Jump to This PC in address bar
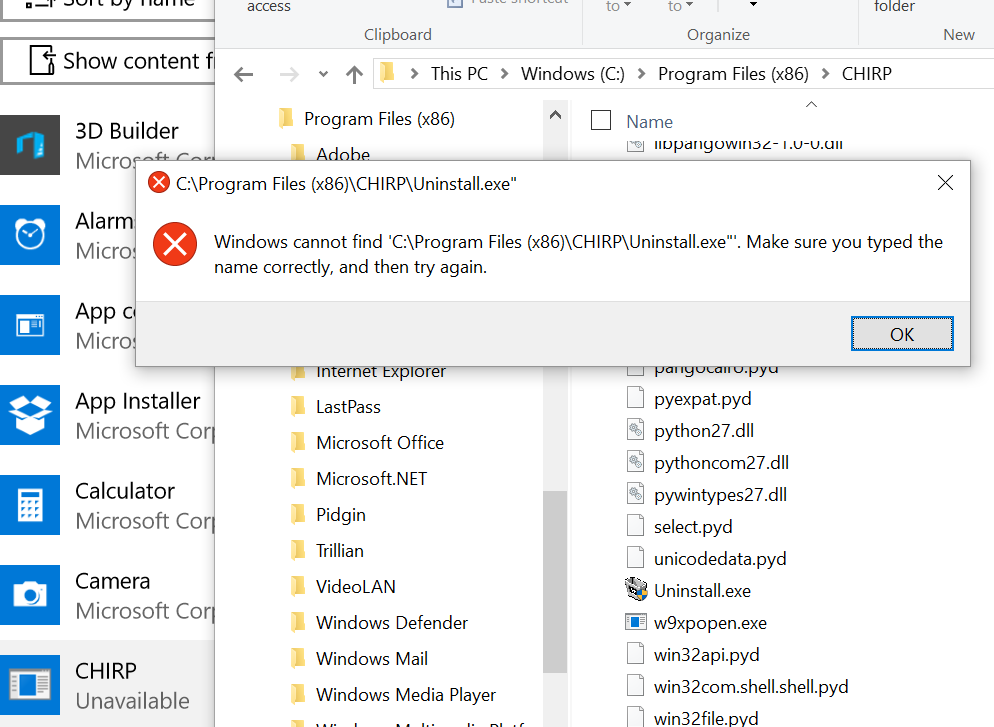 (x=459, y=74)
